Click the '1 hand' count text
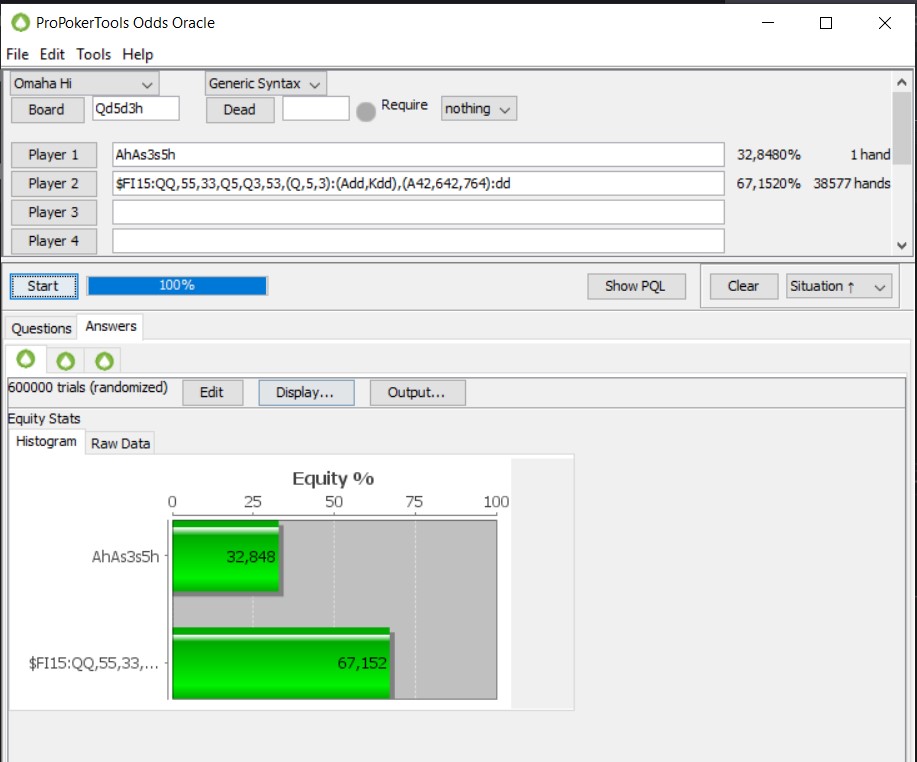Viewport: 917px width, 762px height. tap(870, 155)
